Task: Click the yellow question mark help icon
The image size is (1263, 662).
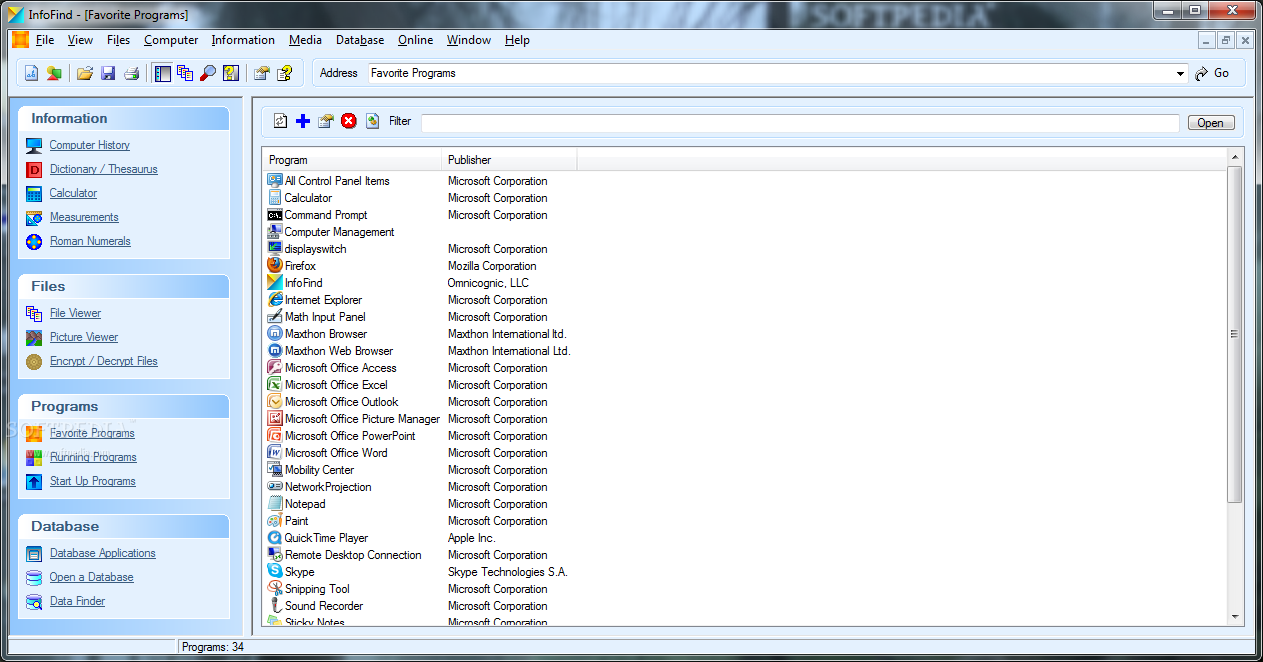Action: (231, 73)
